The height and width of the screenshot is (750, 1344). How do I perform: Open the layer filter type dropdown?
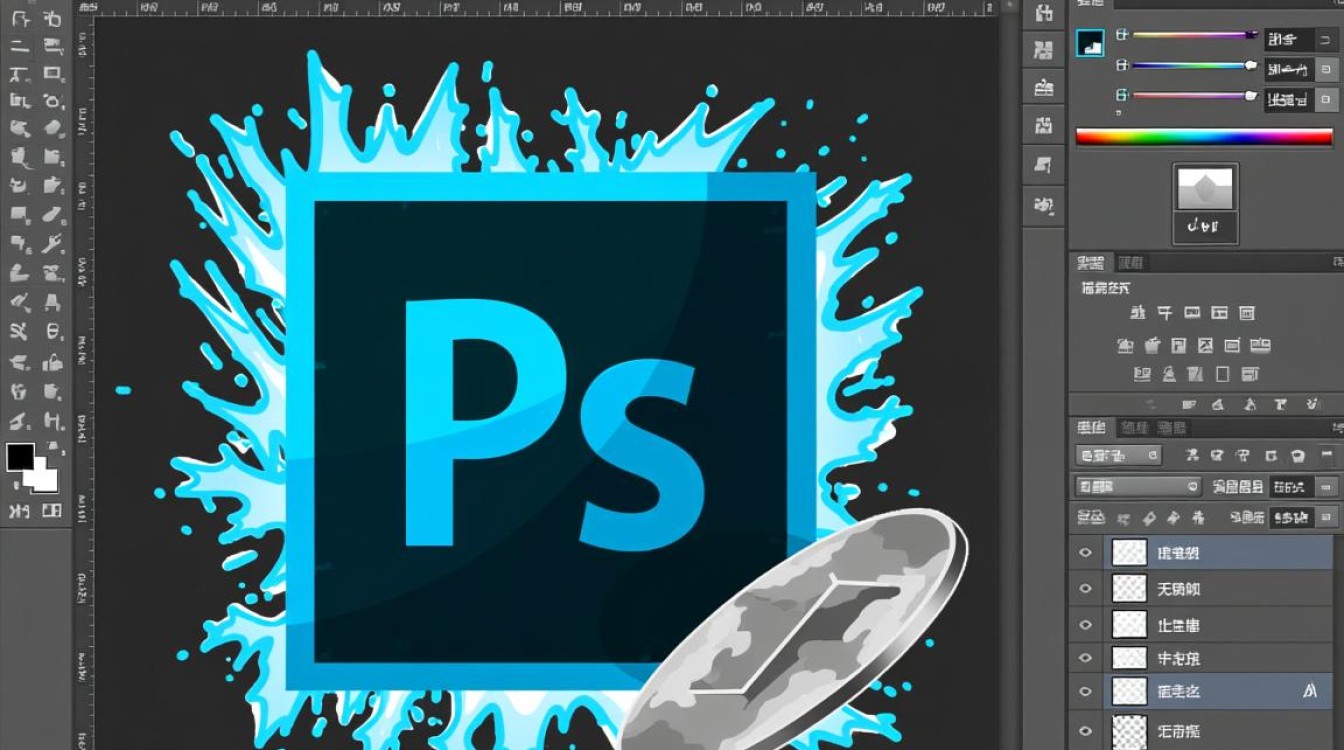tap(1118, 455)
